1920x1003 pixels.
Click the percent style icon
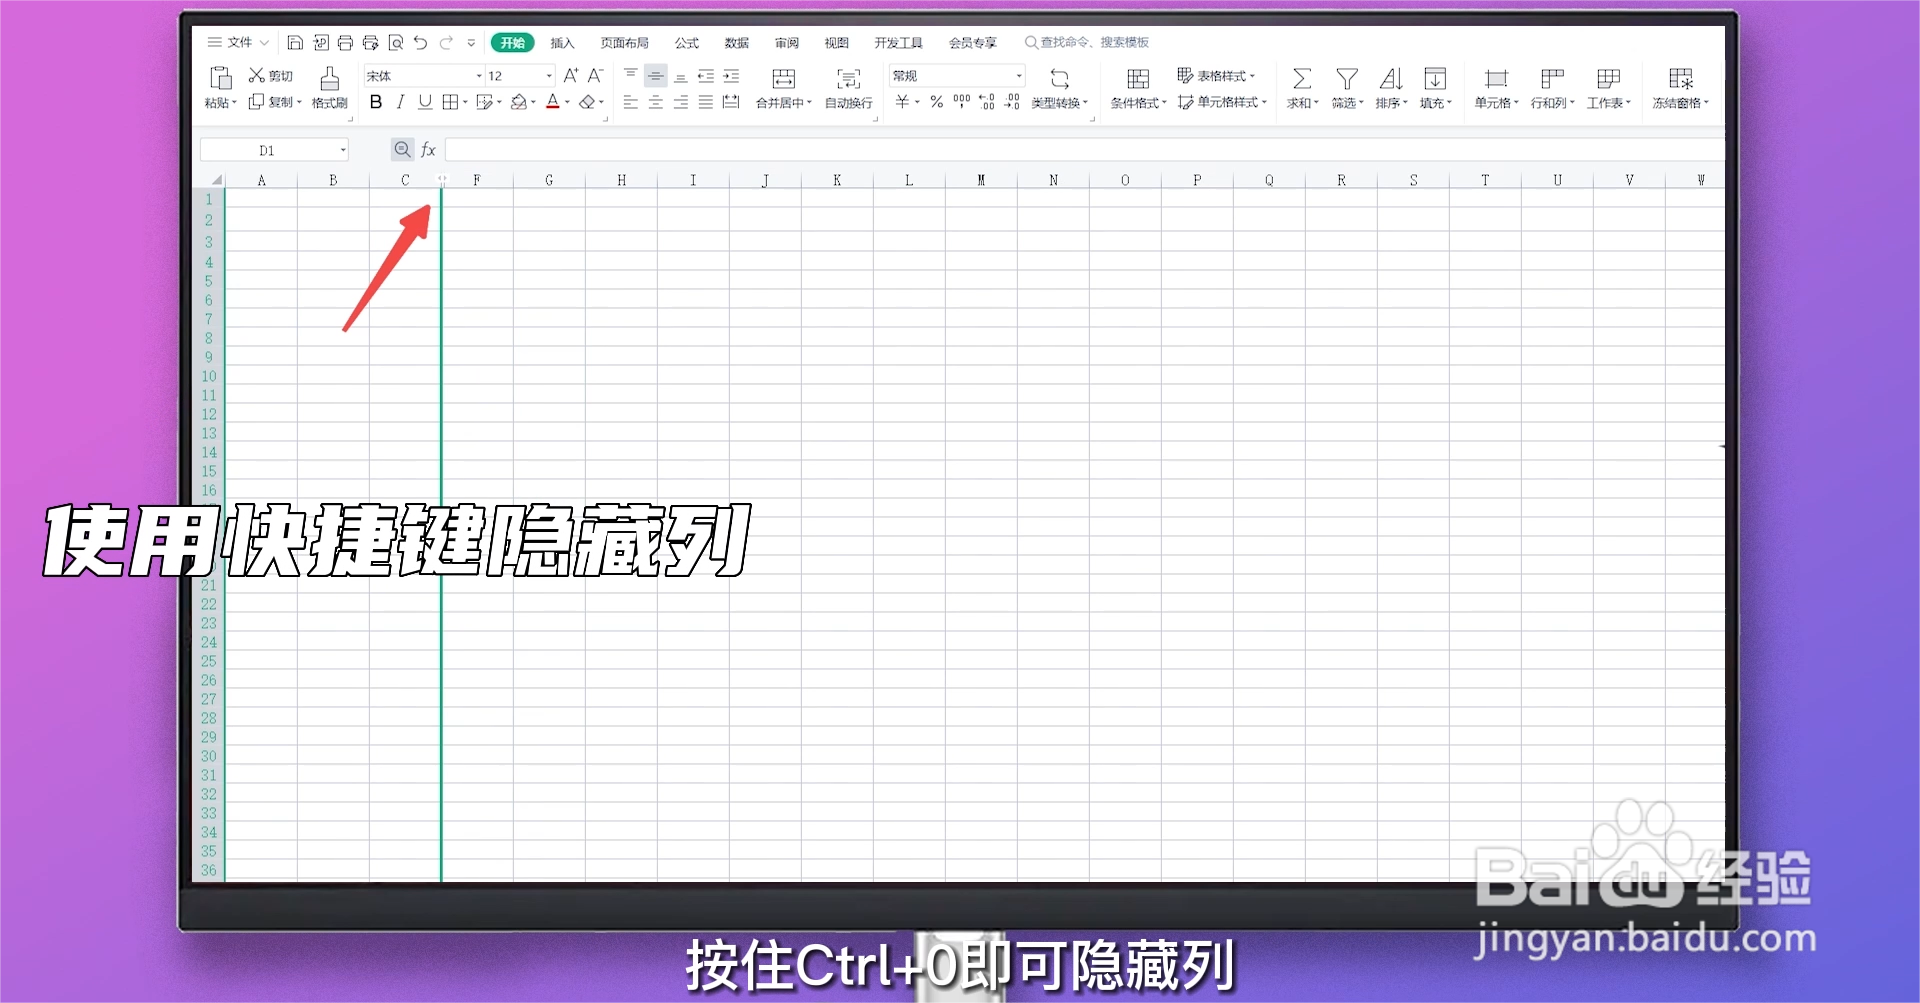tap(937, 102)
